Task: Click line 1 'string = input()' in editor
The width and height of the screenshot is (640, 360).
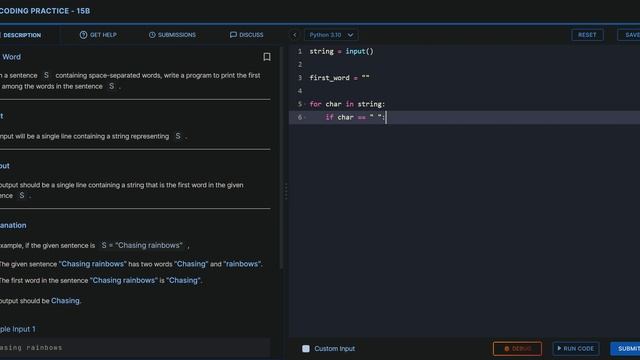Action: coord(341,51)
